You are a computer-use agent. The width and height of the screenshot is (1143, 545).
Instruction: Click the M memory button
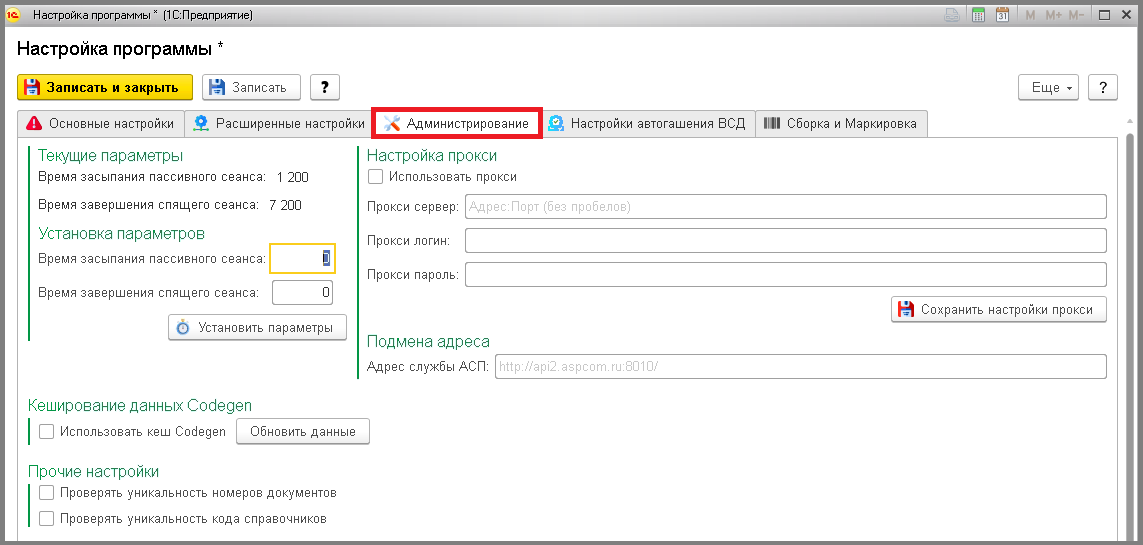(1030, 15)
